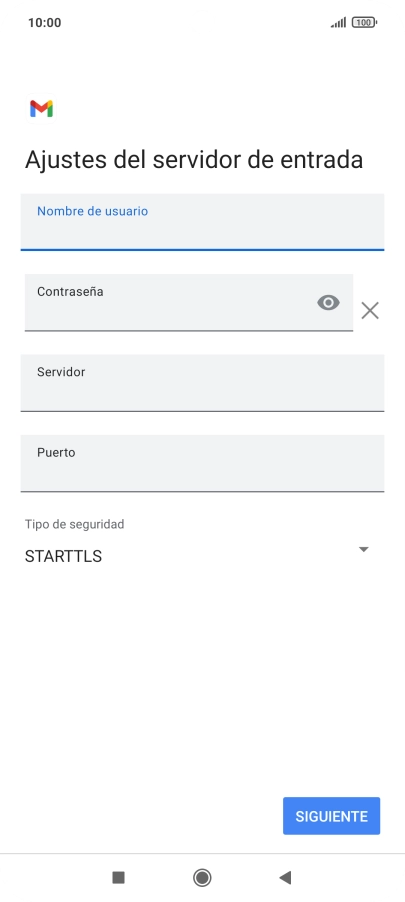Tap the 10:00 clock in status bar

pos(44,22)
